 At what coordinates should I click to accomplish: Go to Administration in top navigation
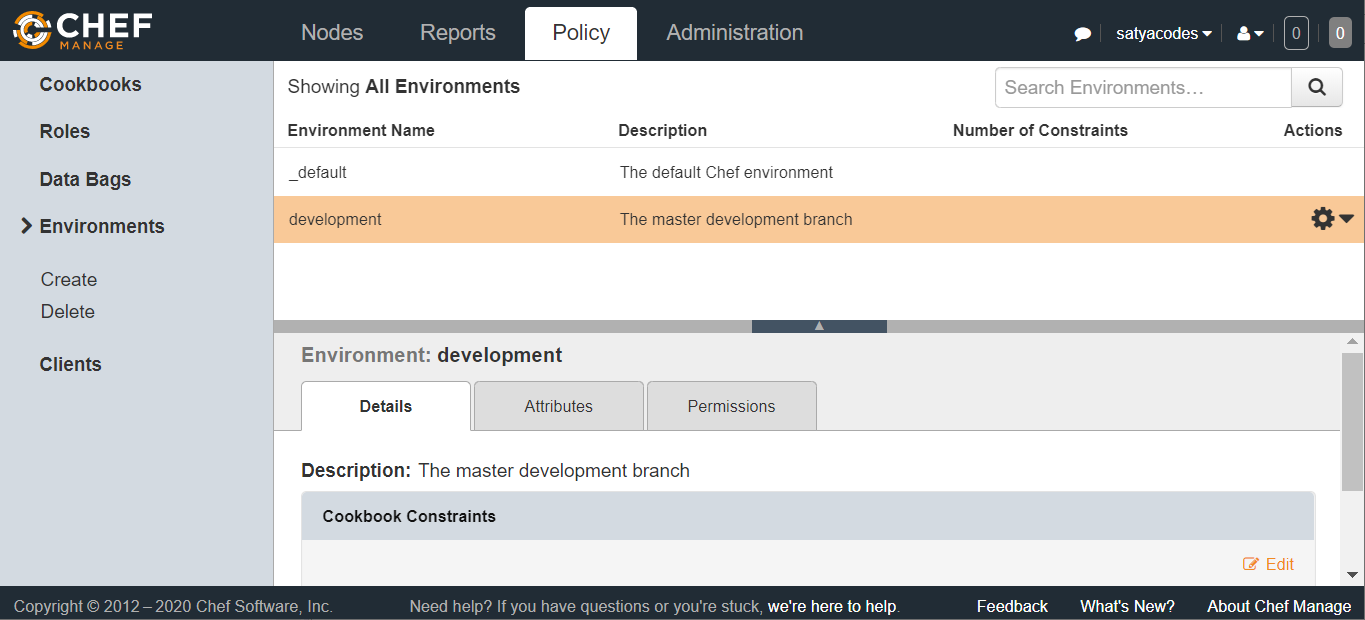(734, 33)
